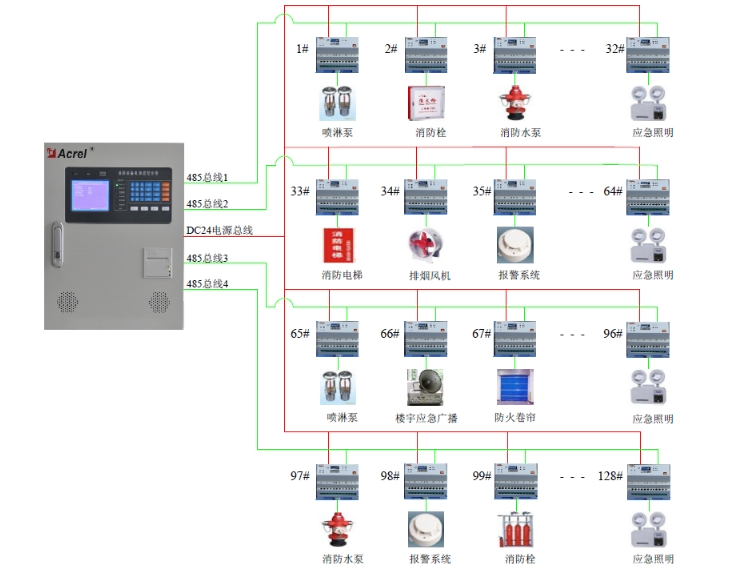Click the '喷淋泵' caption below module 65#
The width and height of the screenshot is (732, 574).
coord(342,417)
